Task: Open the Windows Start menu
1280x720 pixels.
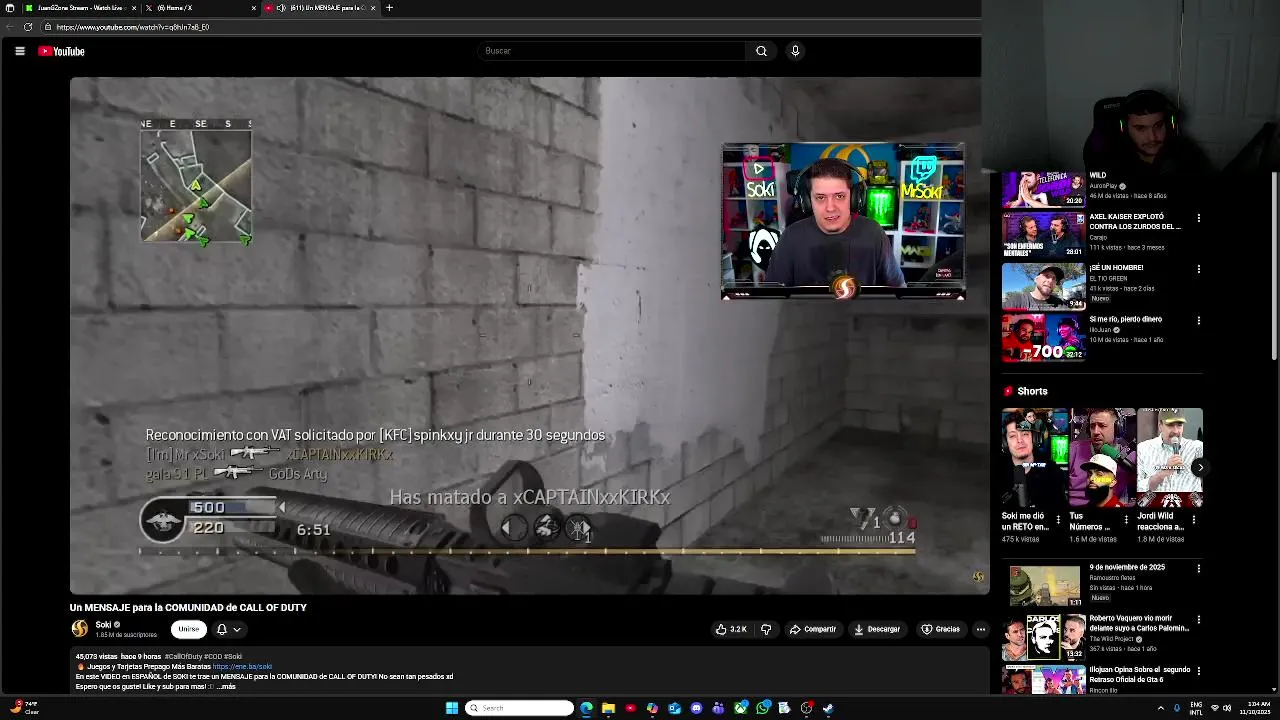Action: coord(452,708)
